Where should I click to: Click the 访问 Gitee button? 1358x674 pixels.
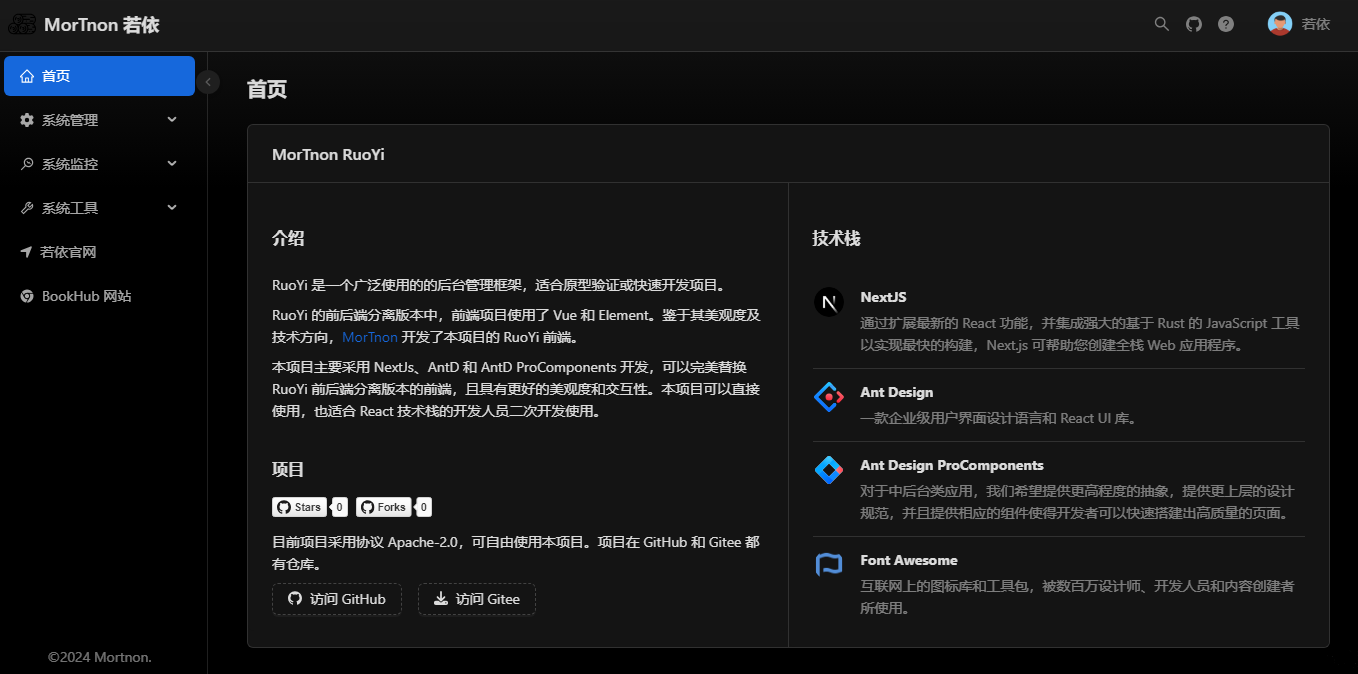click(x=477, y=599)
